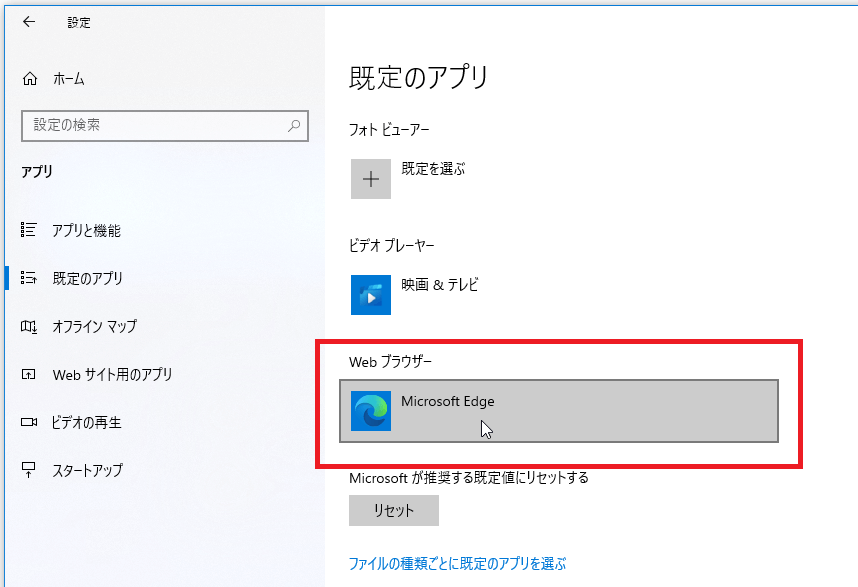Open Web browser chooser via Microsoft Edge text
This screenshot has width=858, height=587.
pos(448,401)
